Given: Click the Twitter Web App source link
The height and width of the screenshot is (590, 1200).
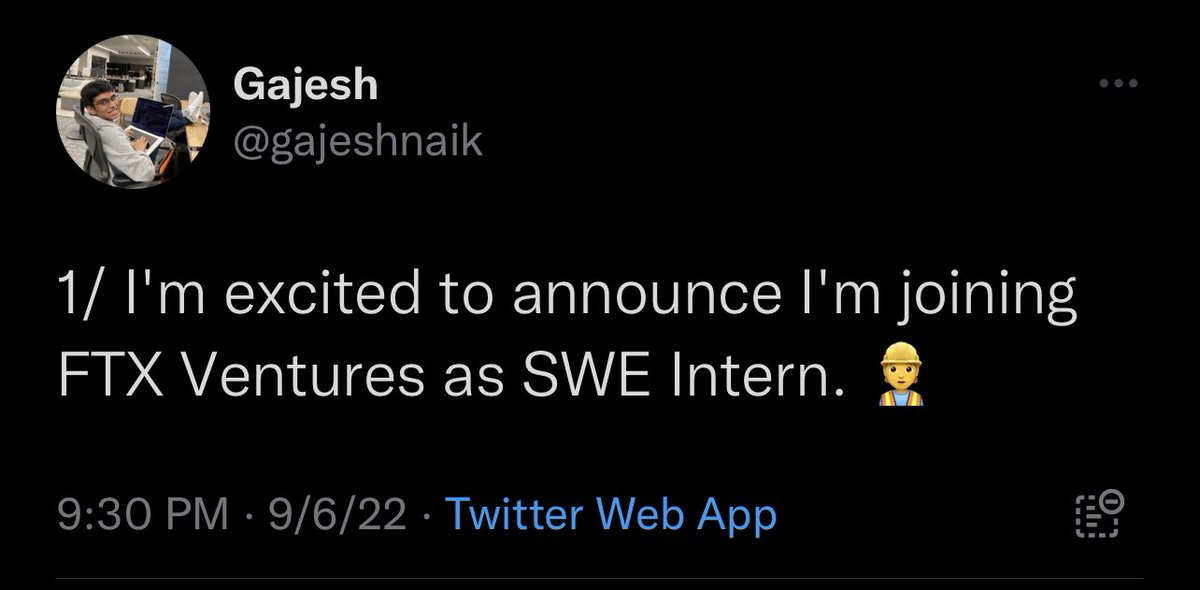Looking at the screenshot, I should click(x=608, y=516).
